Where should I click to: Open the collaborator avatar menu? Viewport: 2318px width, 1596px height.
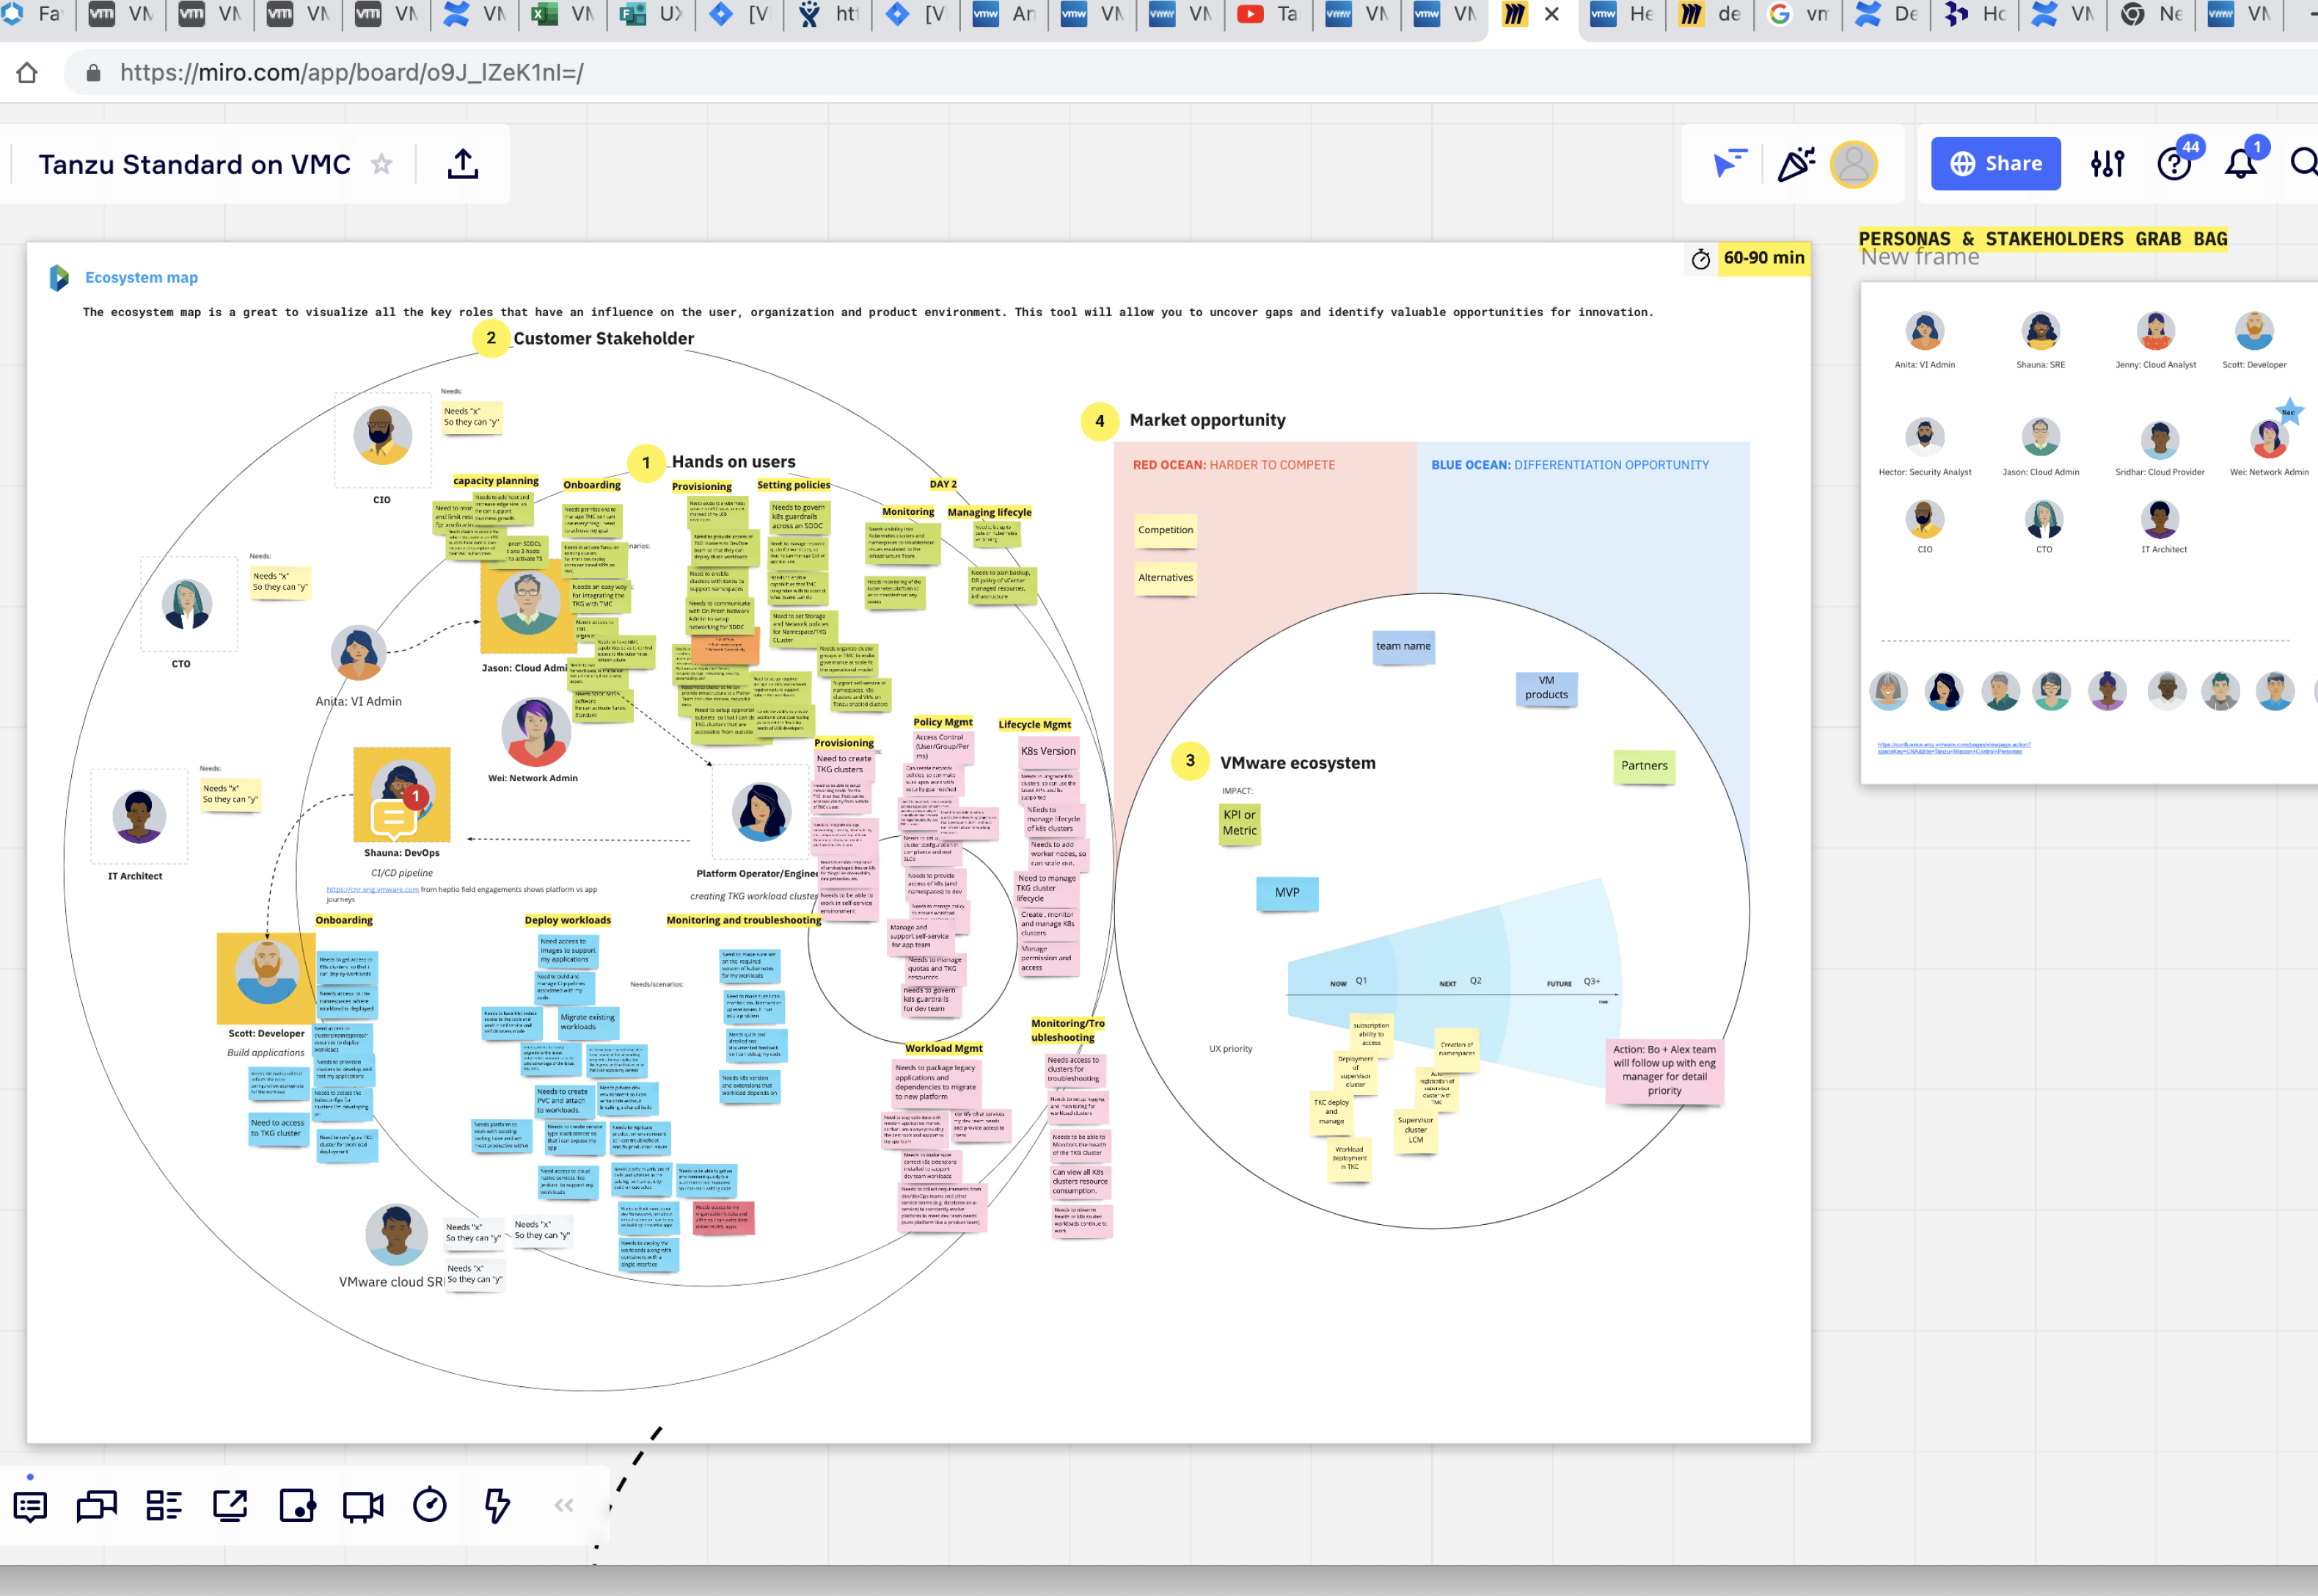(1853, 164)
